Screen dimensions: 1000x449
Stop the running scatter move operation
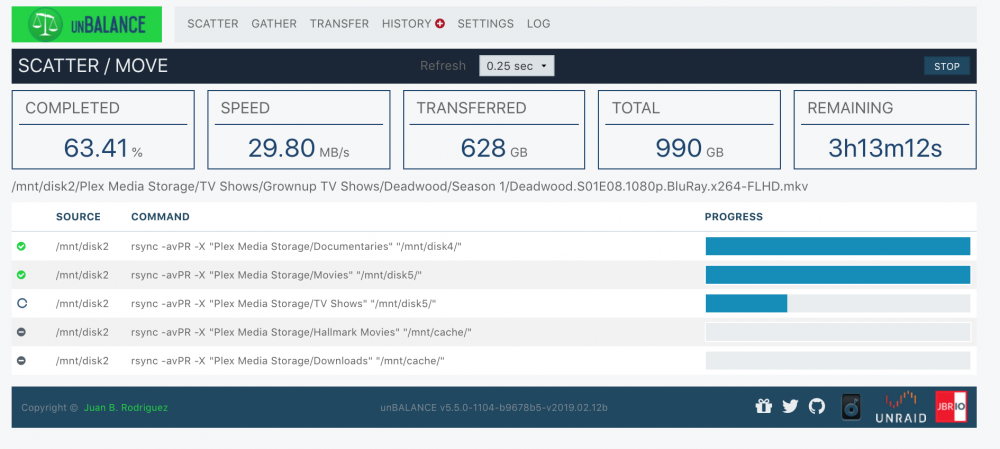[x=947, y=66]
